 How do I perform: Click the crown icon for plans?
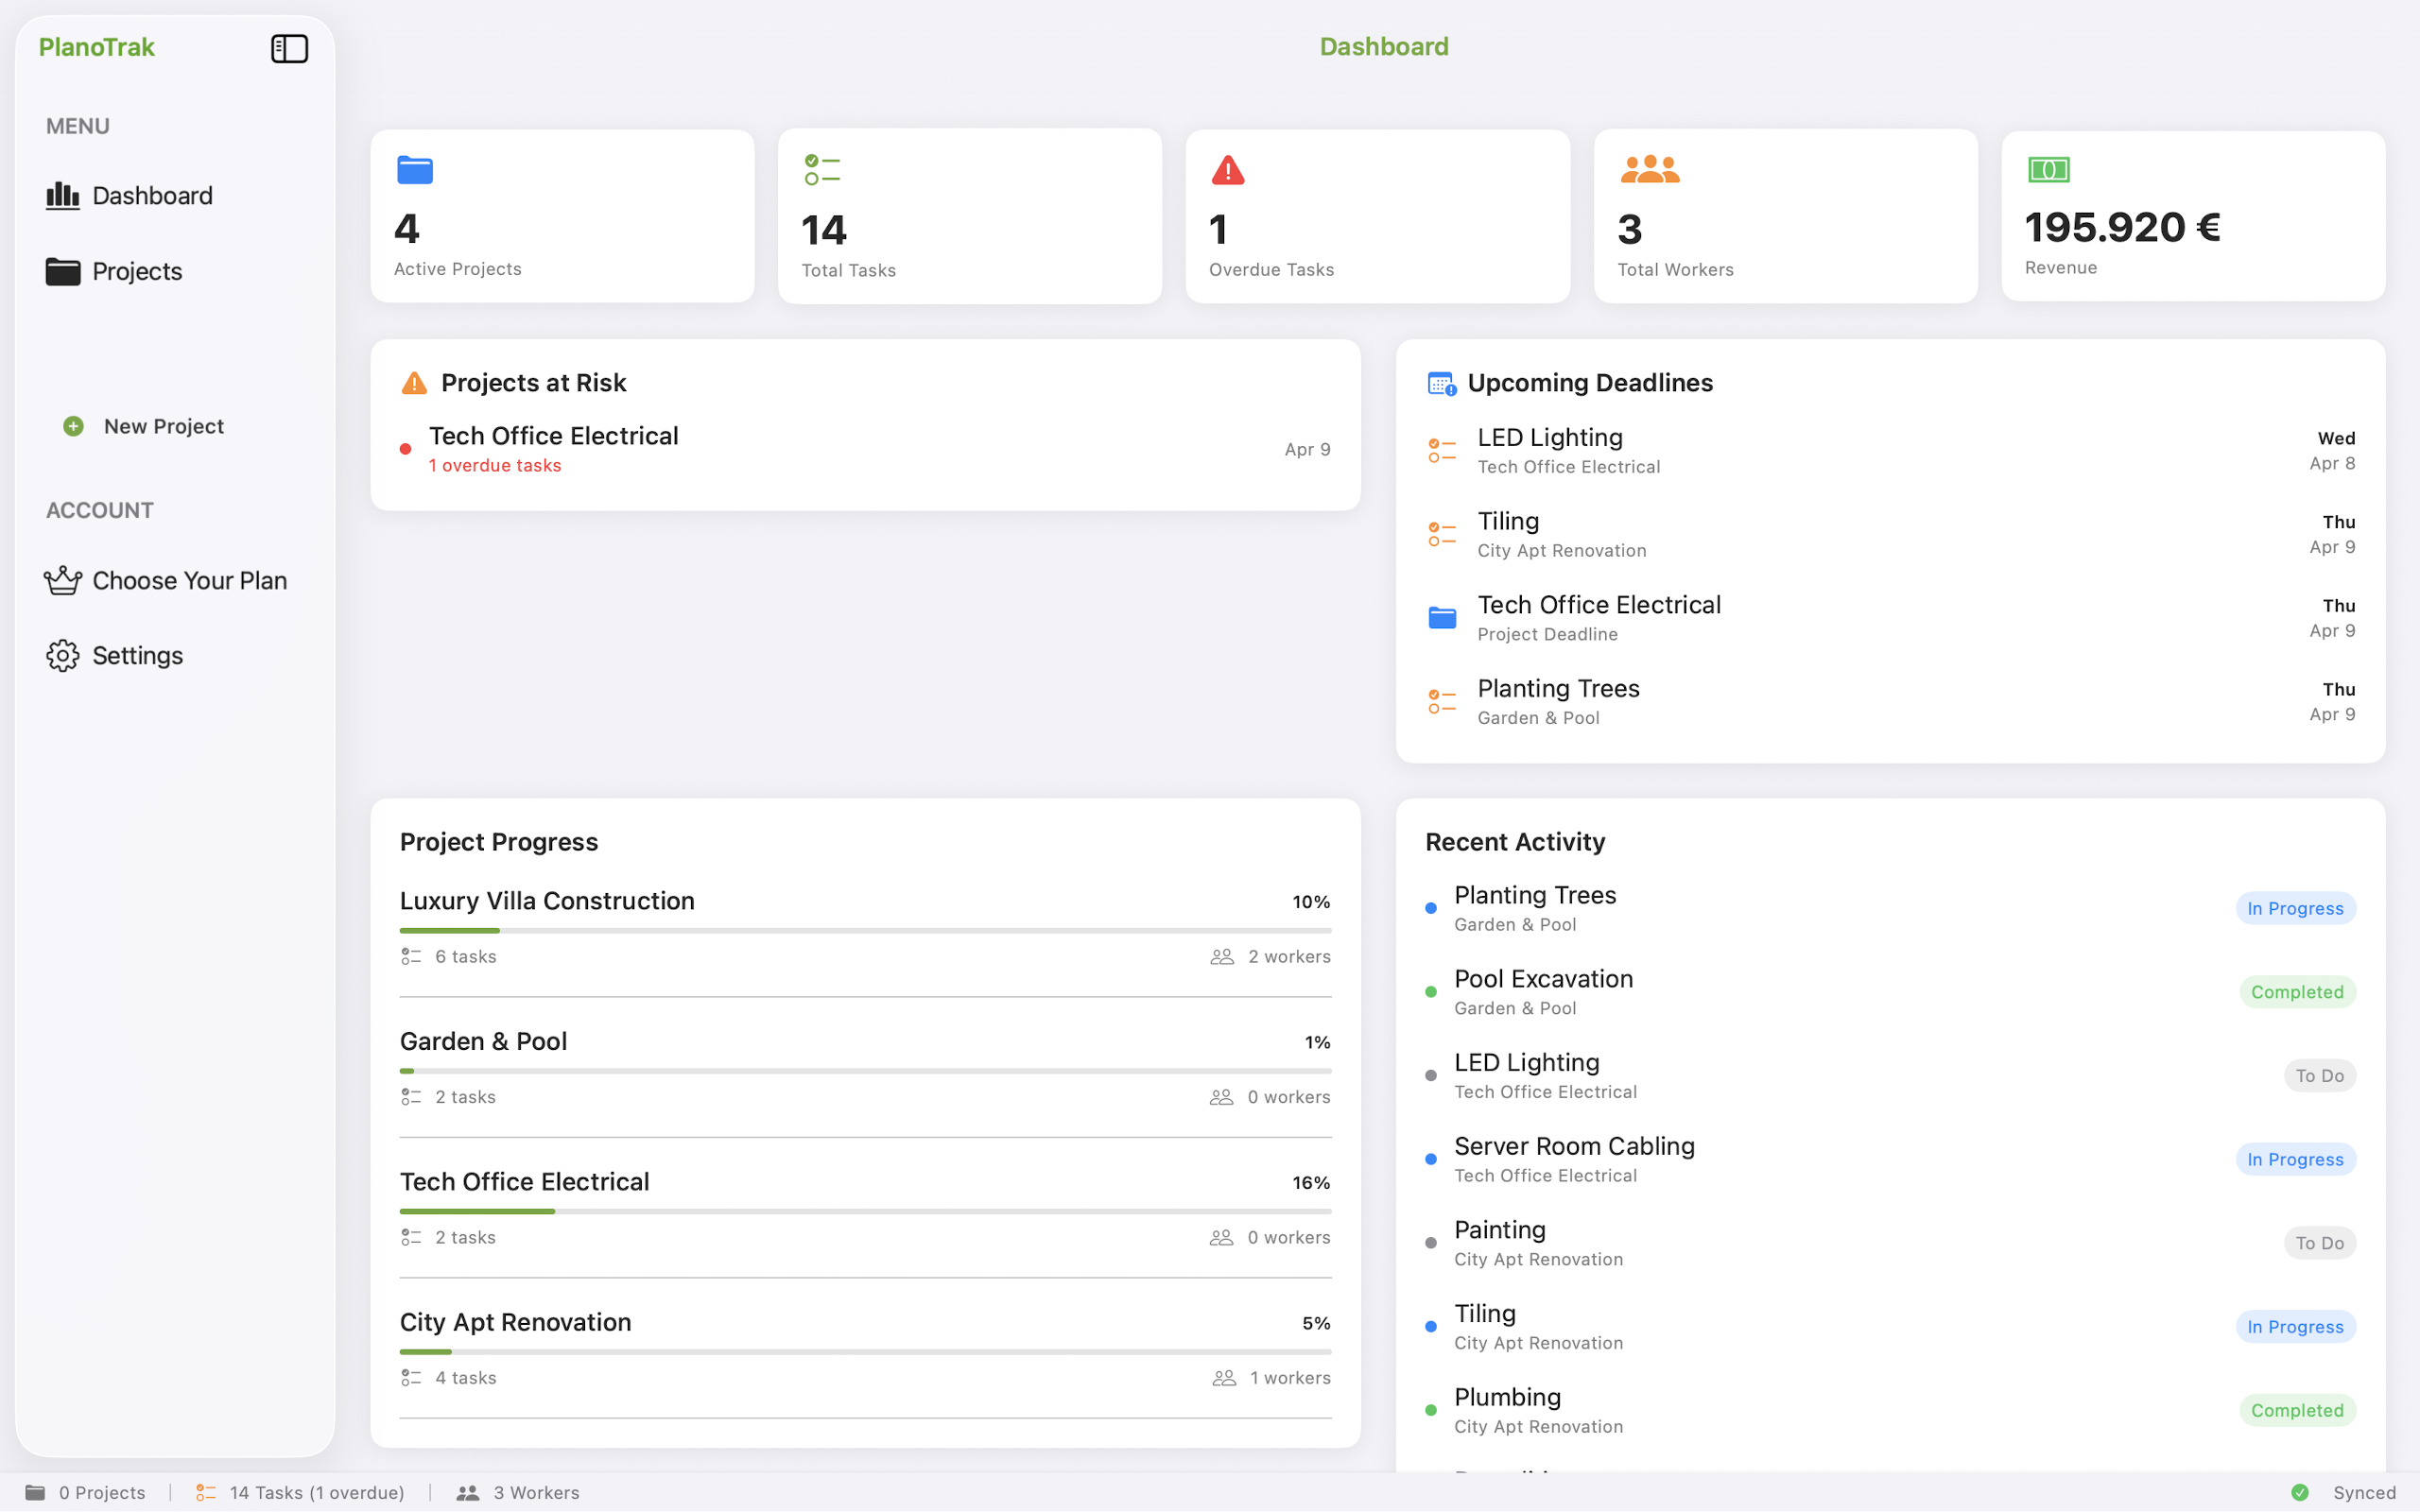[x=62, y=580]
